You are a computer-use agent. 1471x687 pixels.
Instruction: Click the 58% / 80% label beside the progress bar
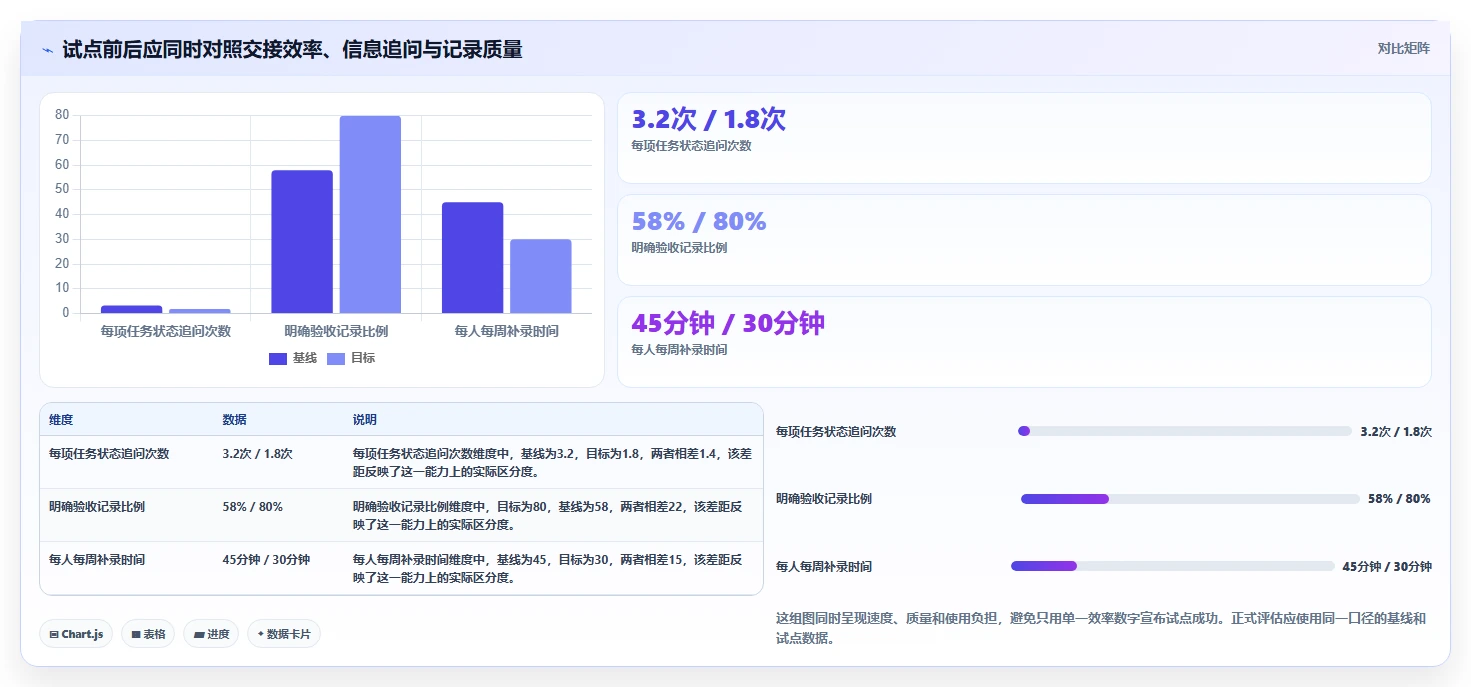pyautogui.click(x=1399, y=499)
